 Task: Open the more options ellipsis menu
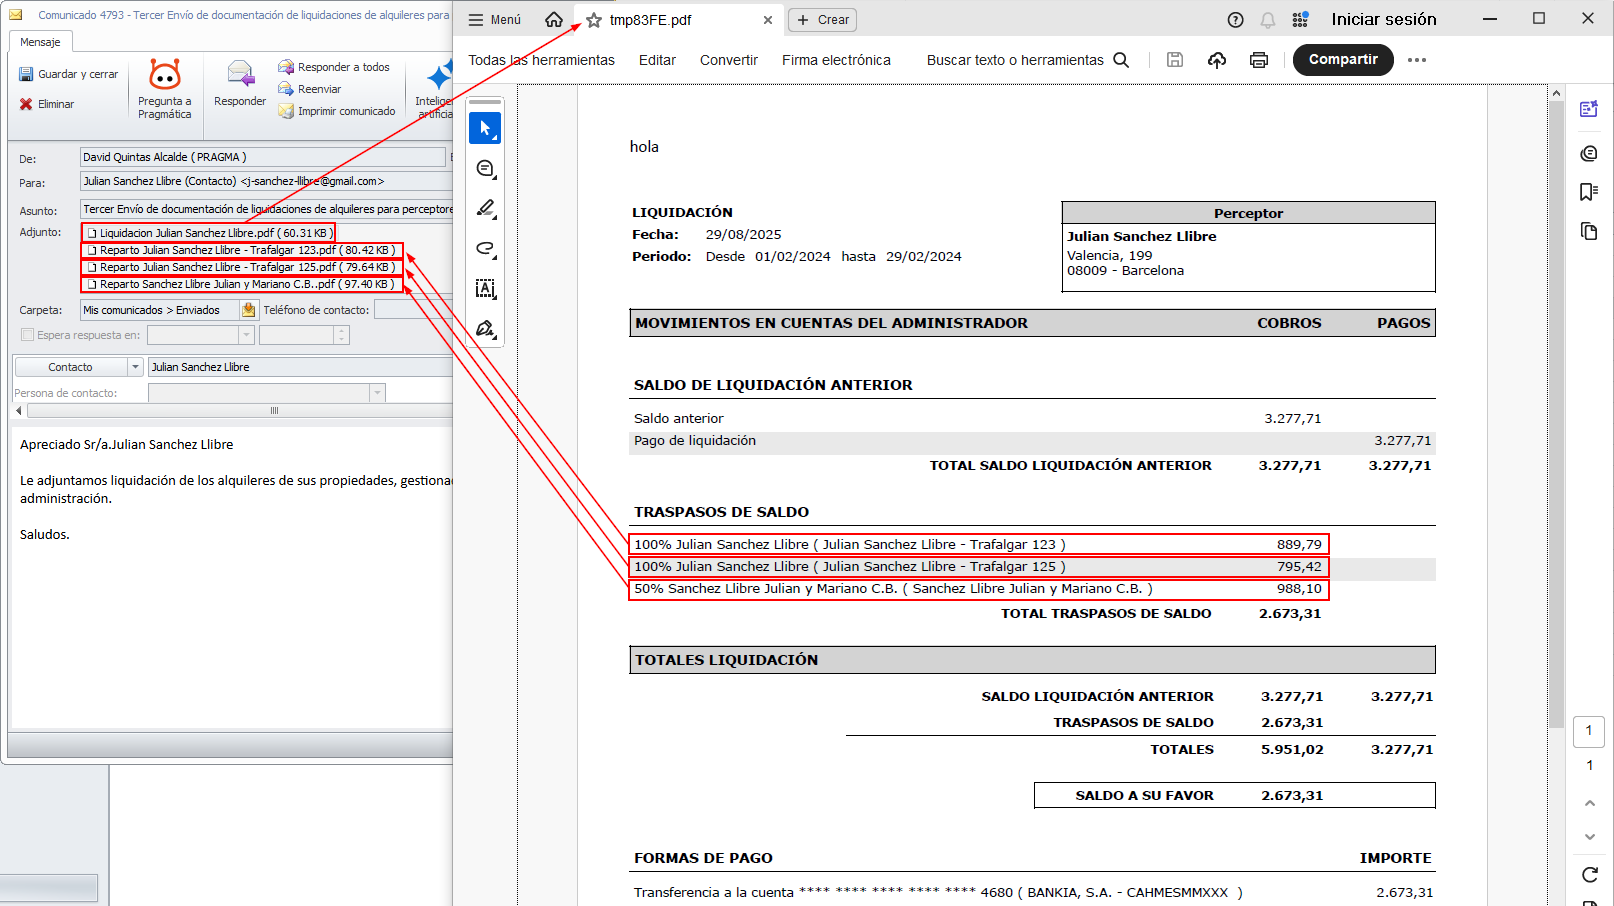1416,60
